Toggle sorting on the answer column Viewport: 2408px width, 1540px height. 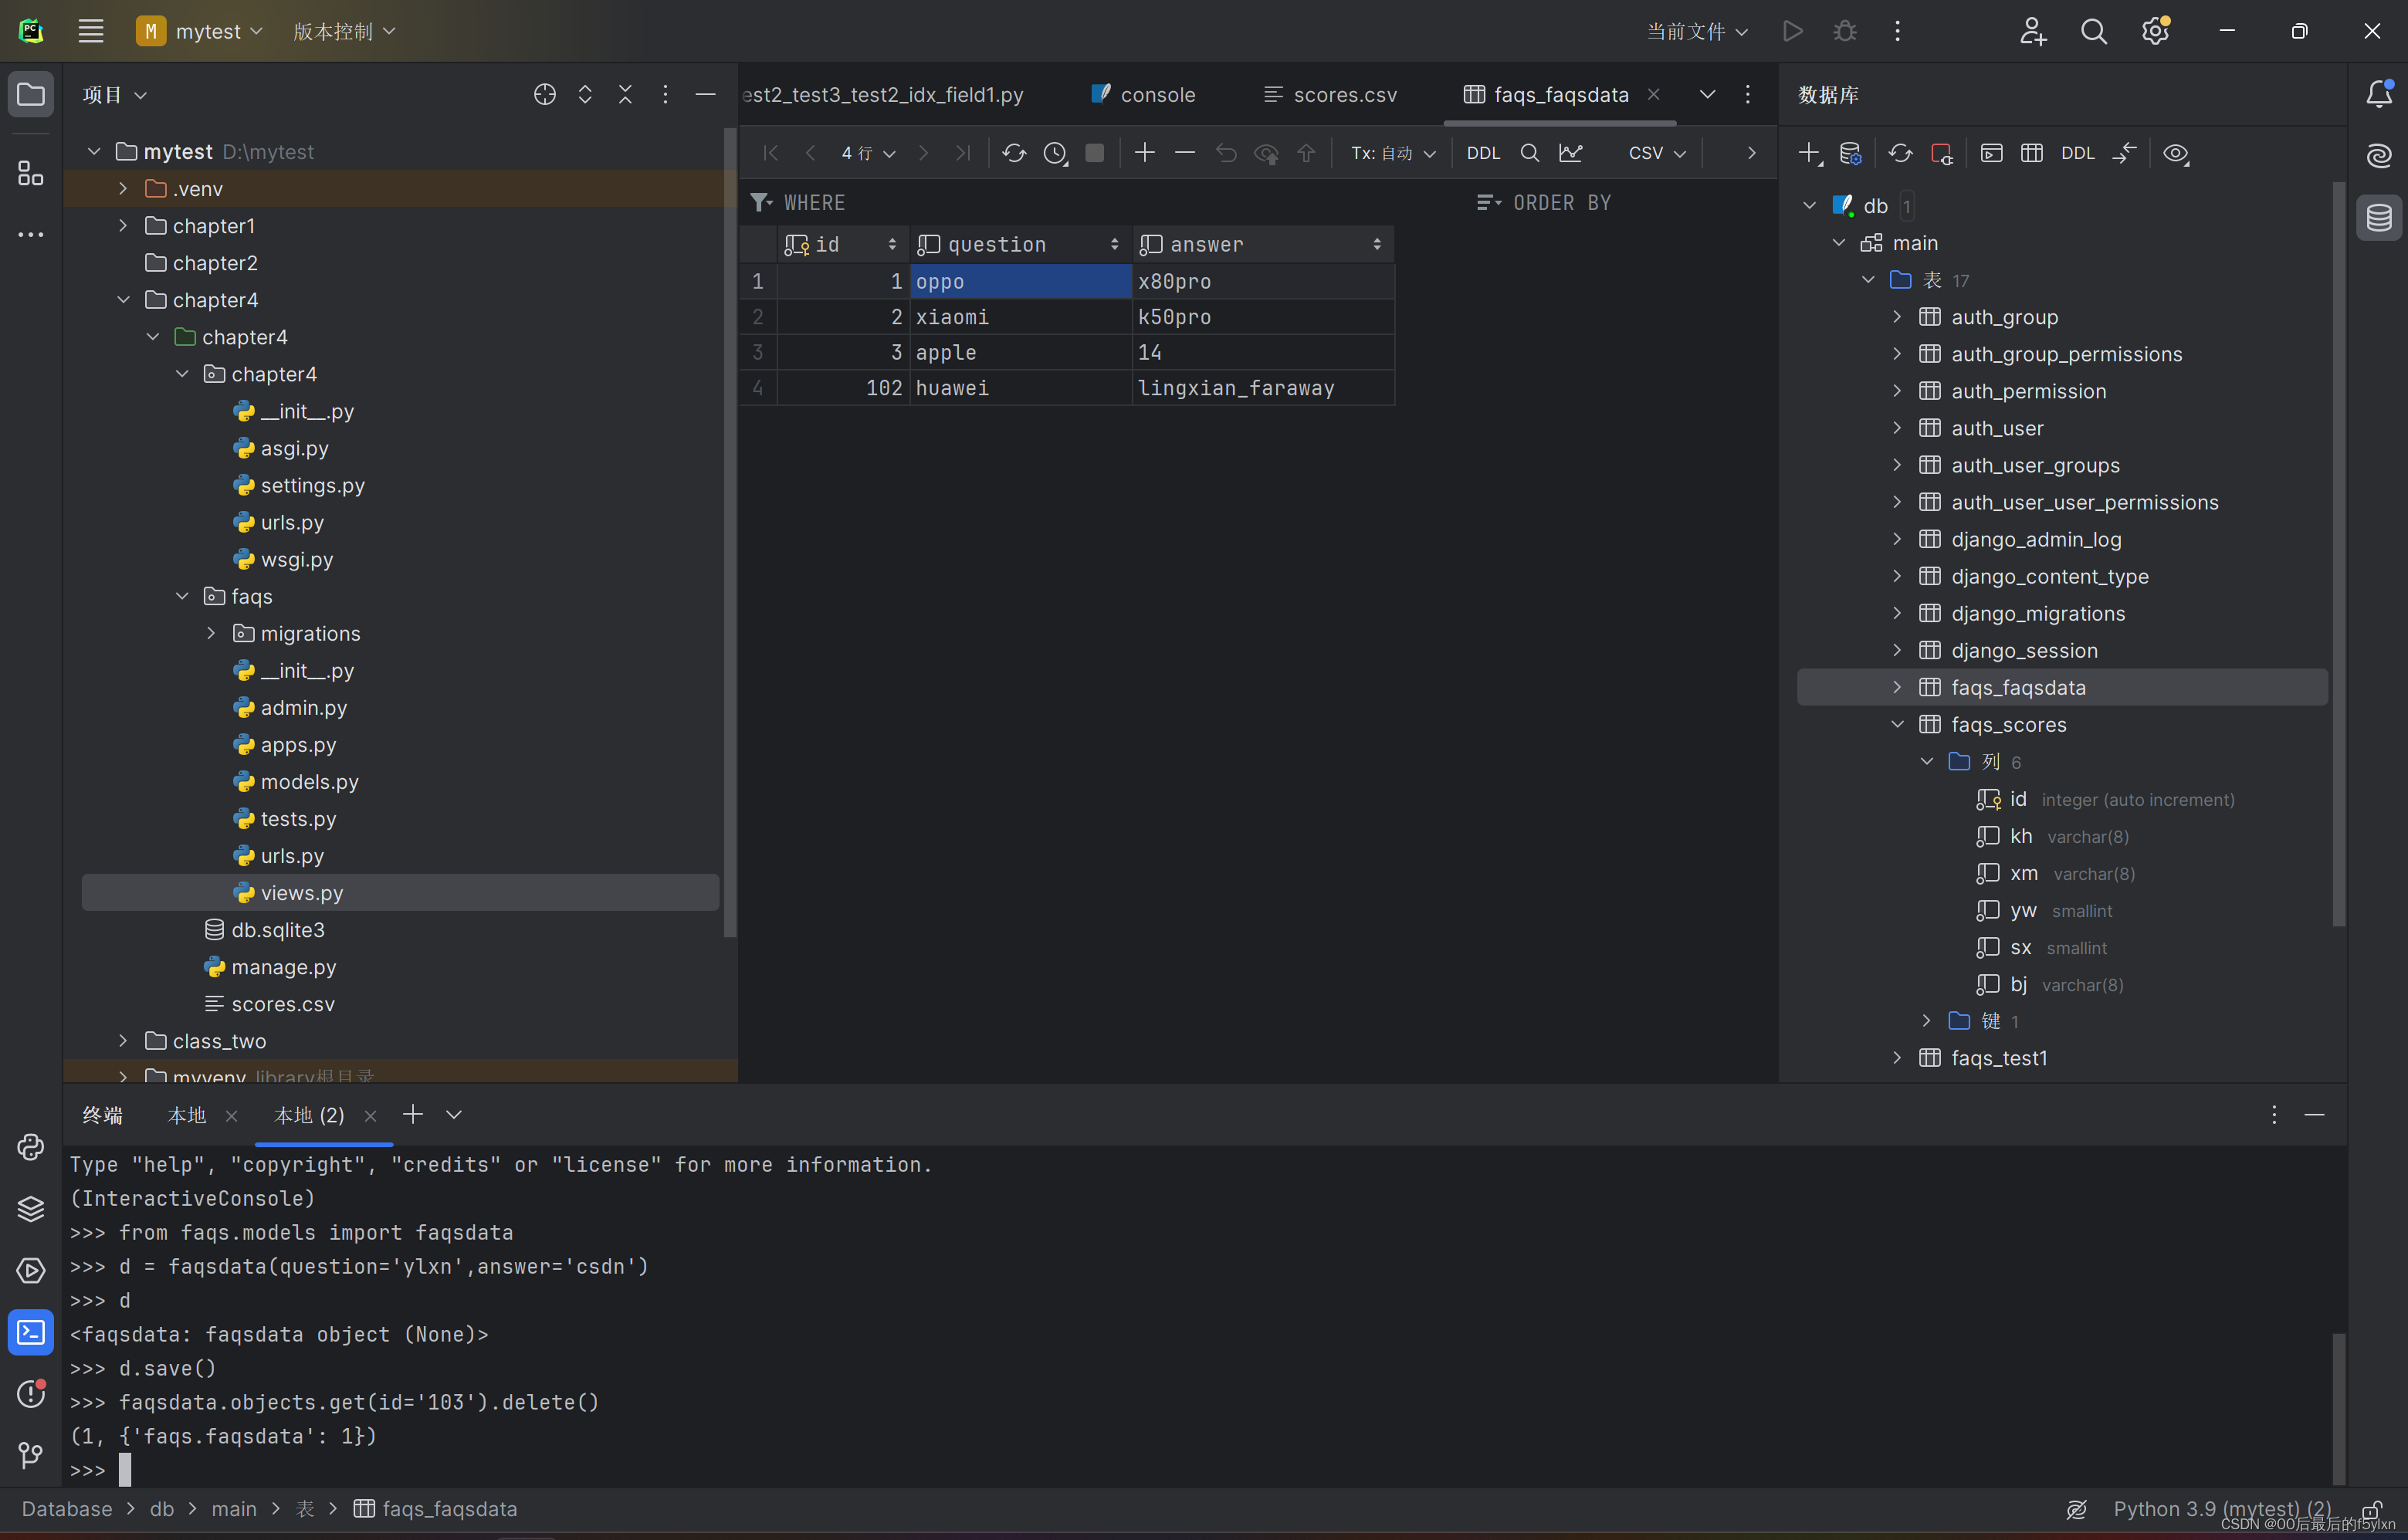[x=1376, y=243]
